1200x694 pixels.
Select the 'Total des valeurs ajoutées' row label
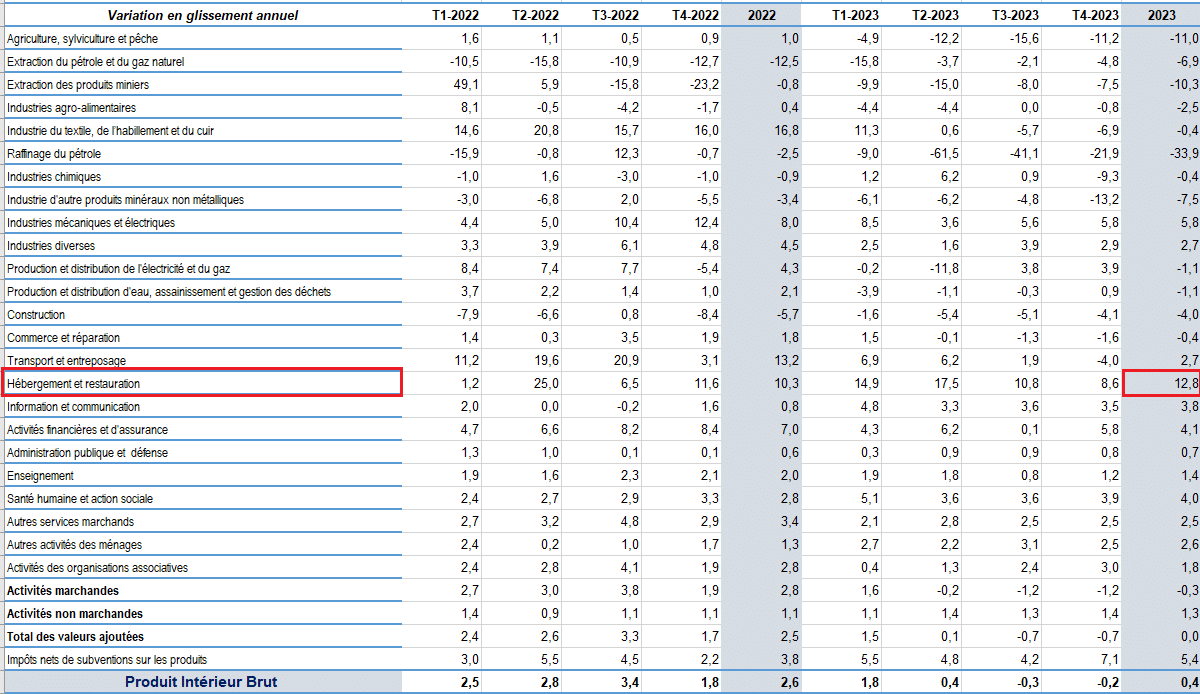[x=75, y=637]
